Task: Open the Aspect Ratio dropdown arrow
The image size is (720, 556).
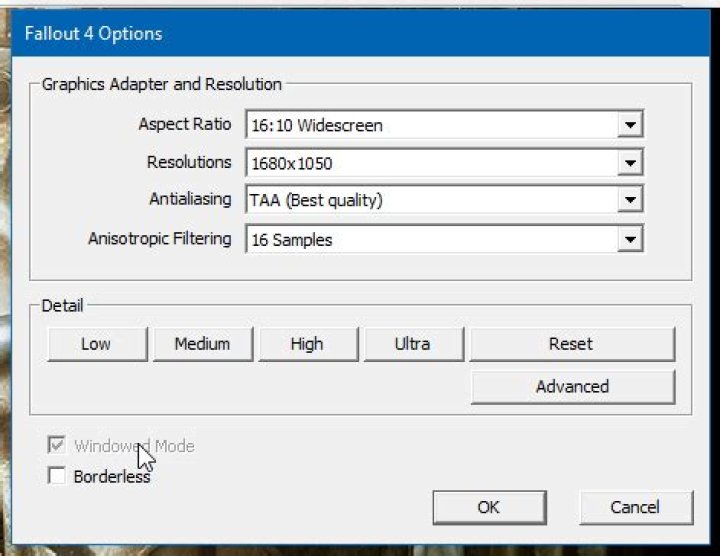Action: (630, 124)
